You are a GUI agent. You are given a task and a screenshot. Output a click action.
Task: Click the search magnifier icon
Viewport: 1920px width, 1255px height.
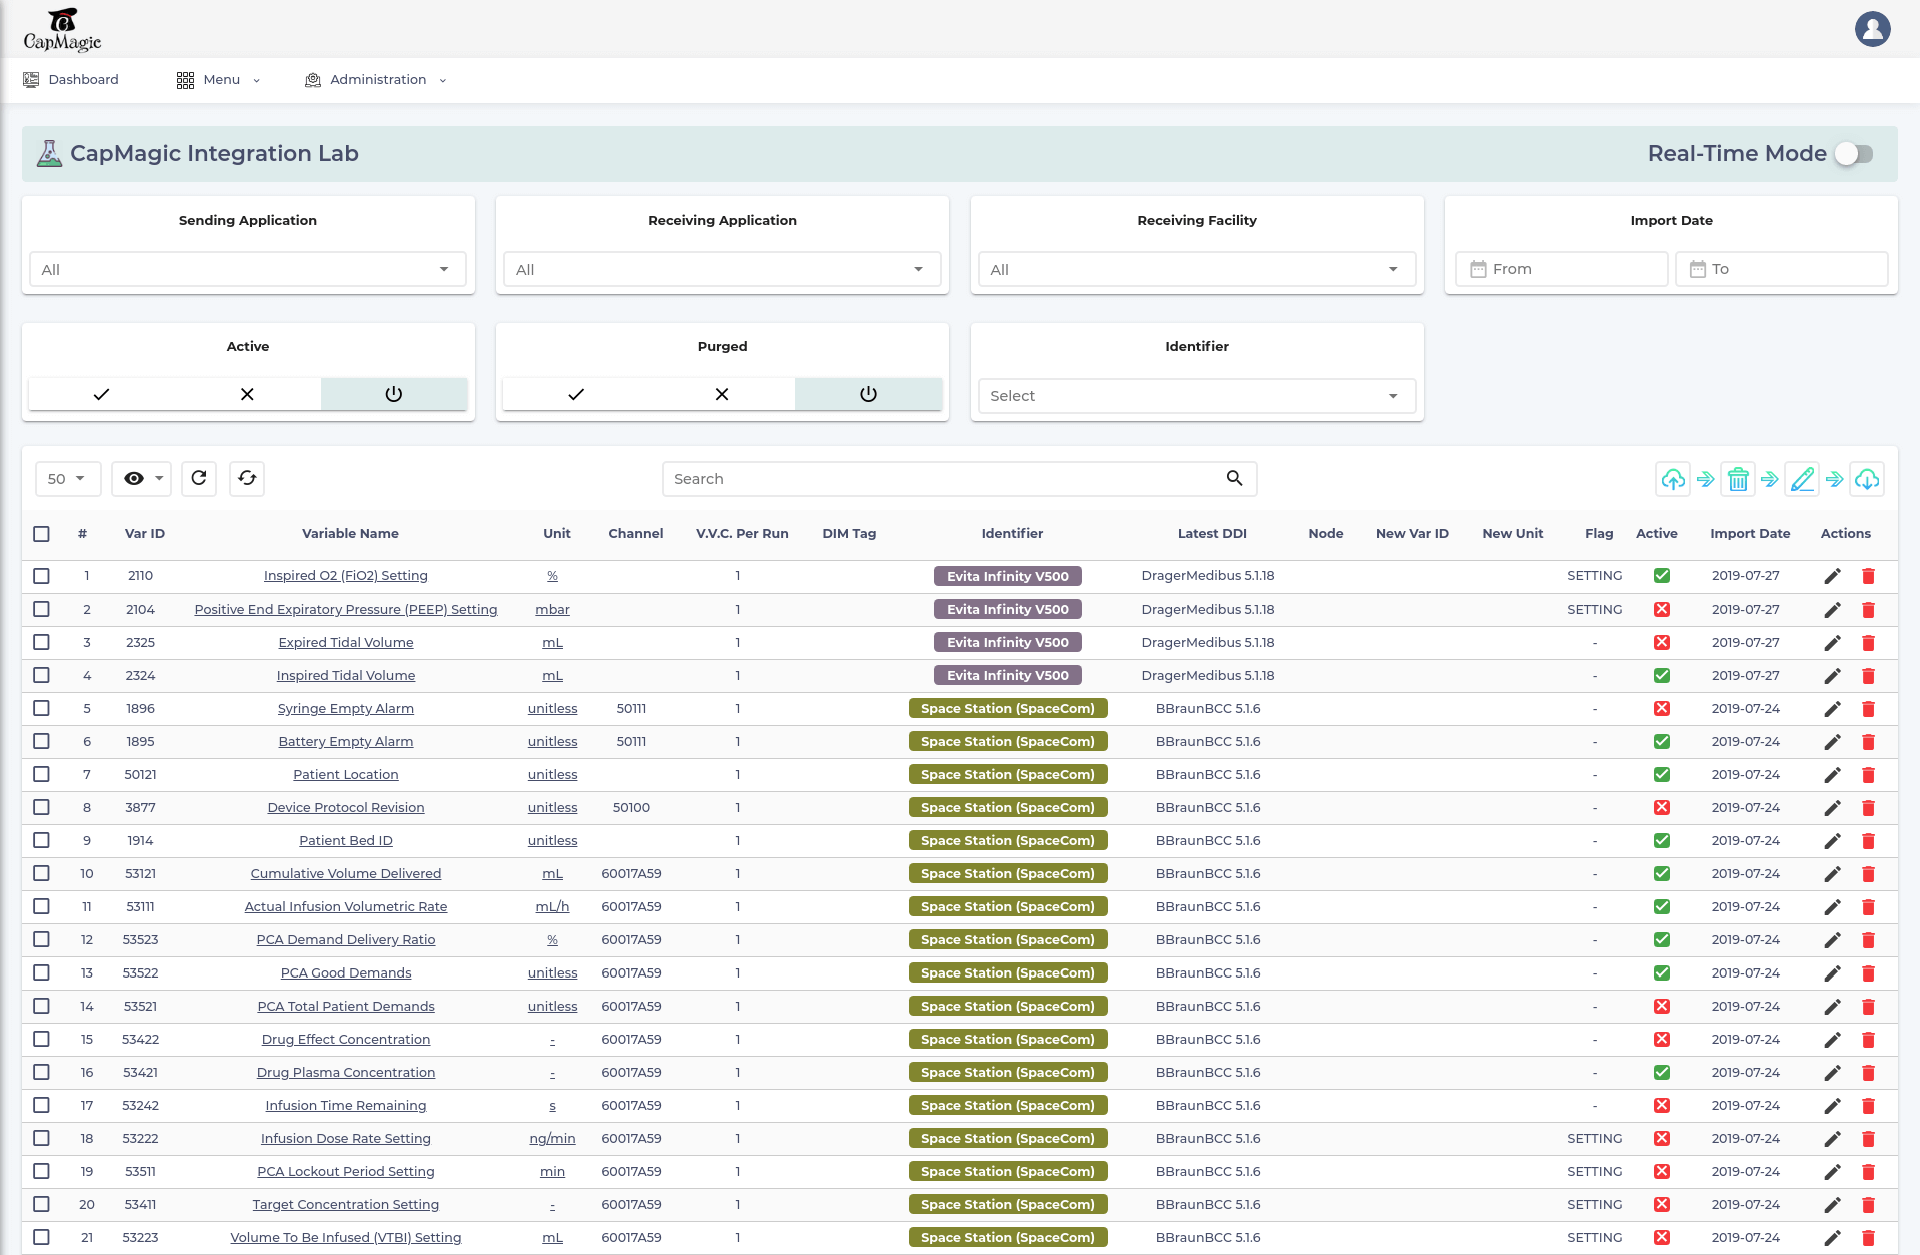[x=1235, y=478]
